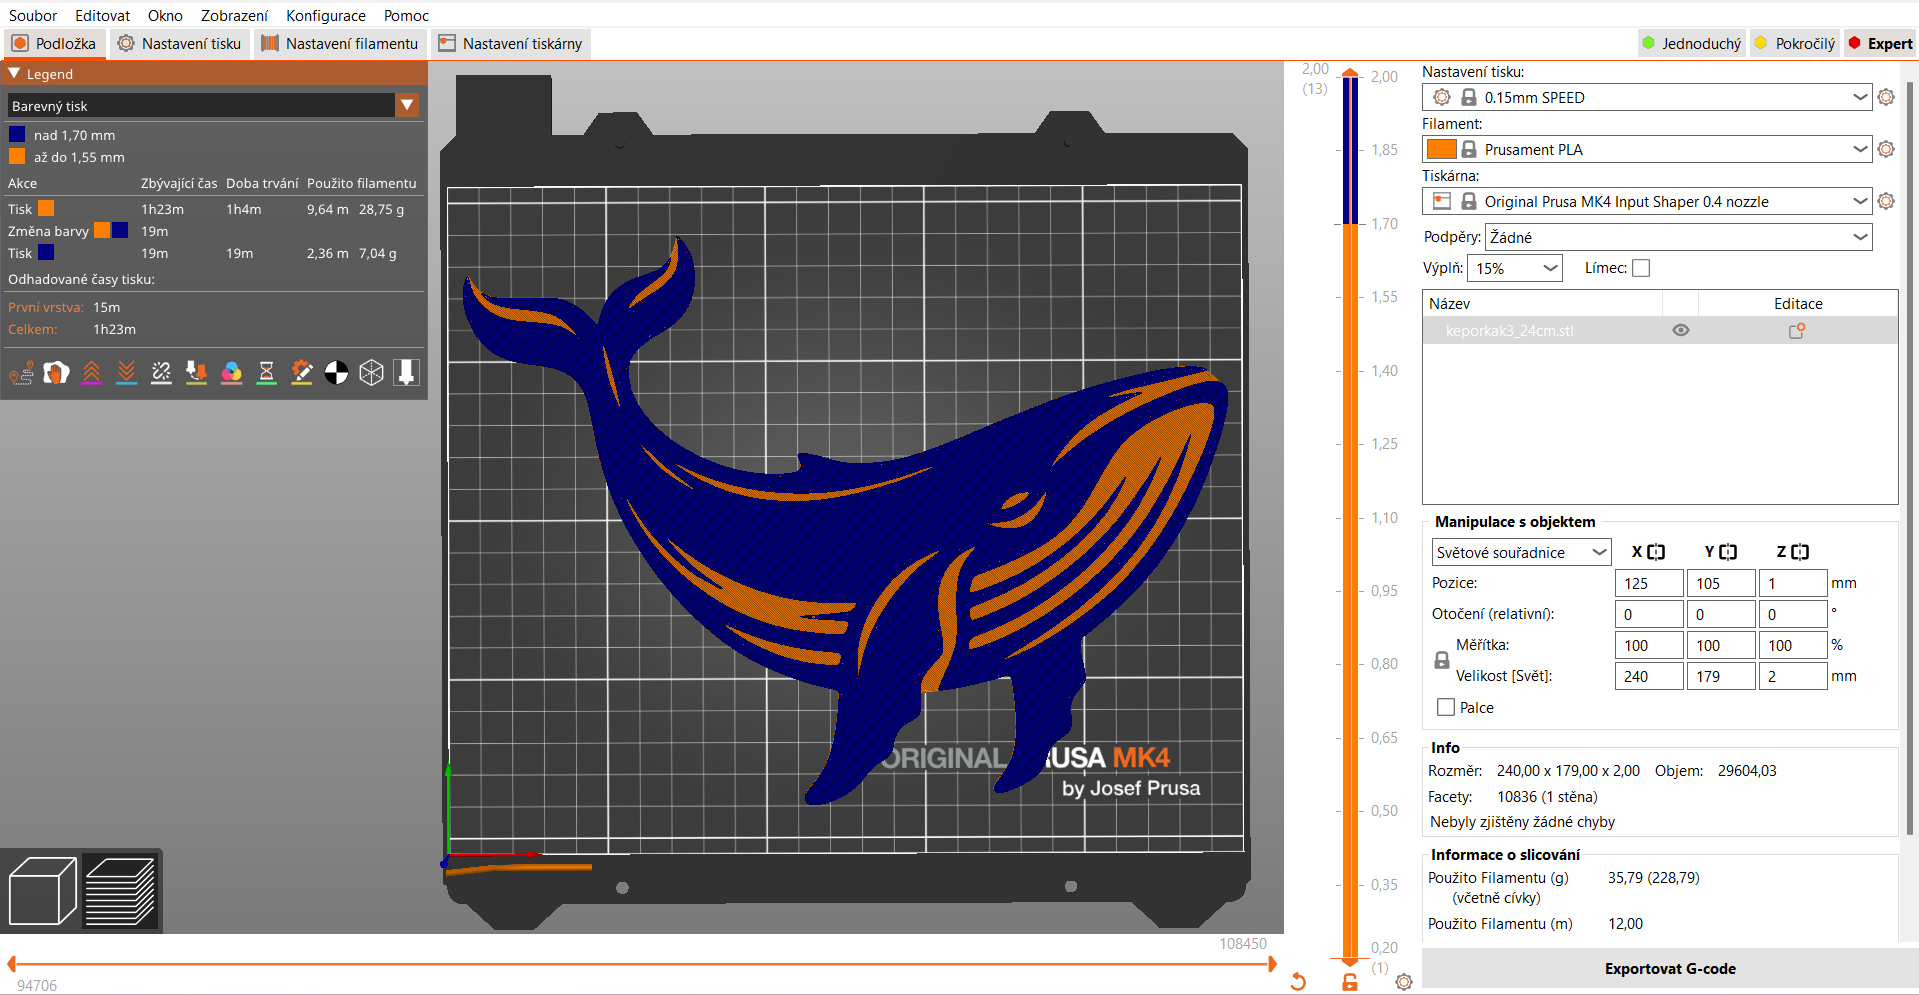Open Konfigurace menu
This screenshot has width=1919, height=995.
pyautogui.click(x=326, y=15)
